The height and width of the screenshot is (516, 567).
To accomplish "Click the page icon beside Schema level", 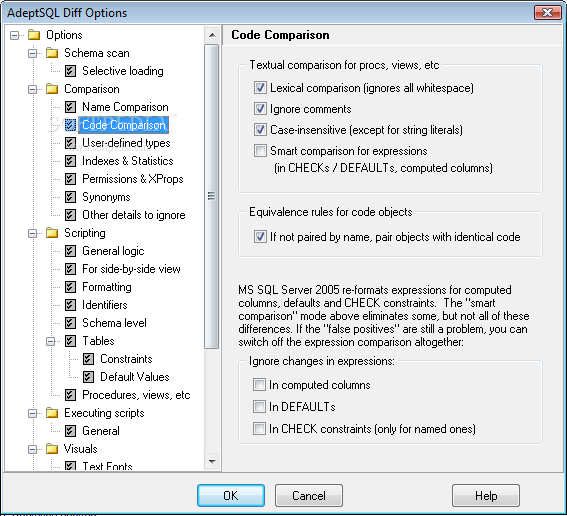I will tap(70, 323).
